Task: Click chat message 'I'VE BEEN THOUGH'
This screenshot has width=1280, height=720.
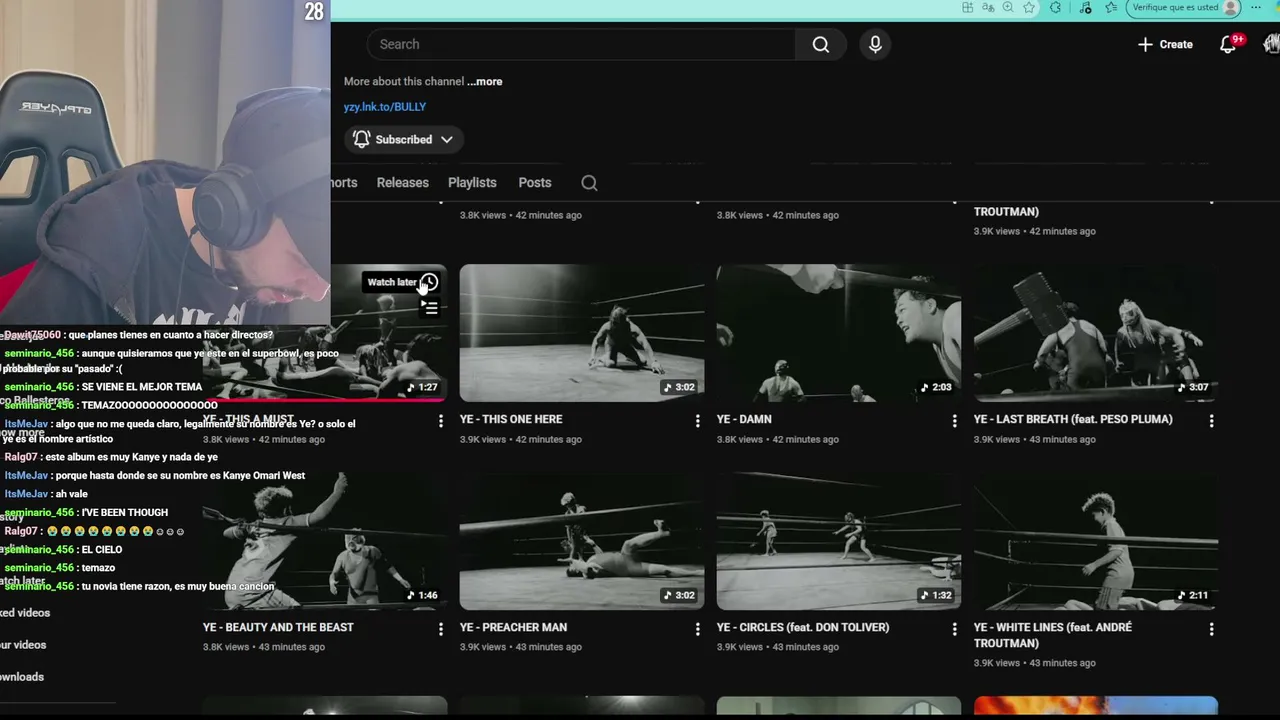Action: (124, 513)
